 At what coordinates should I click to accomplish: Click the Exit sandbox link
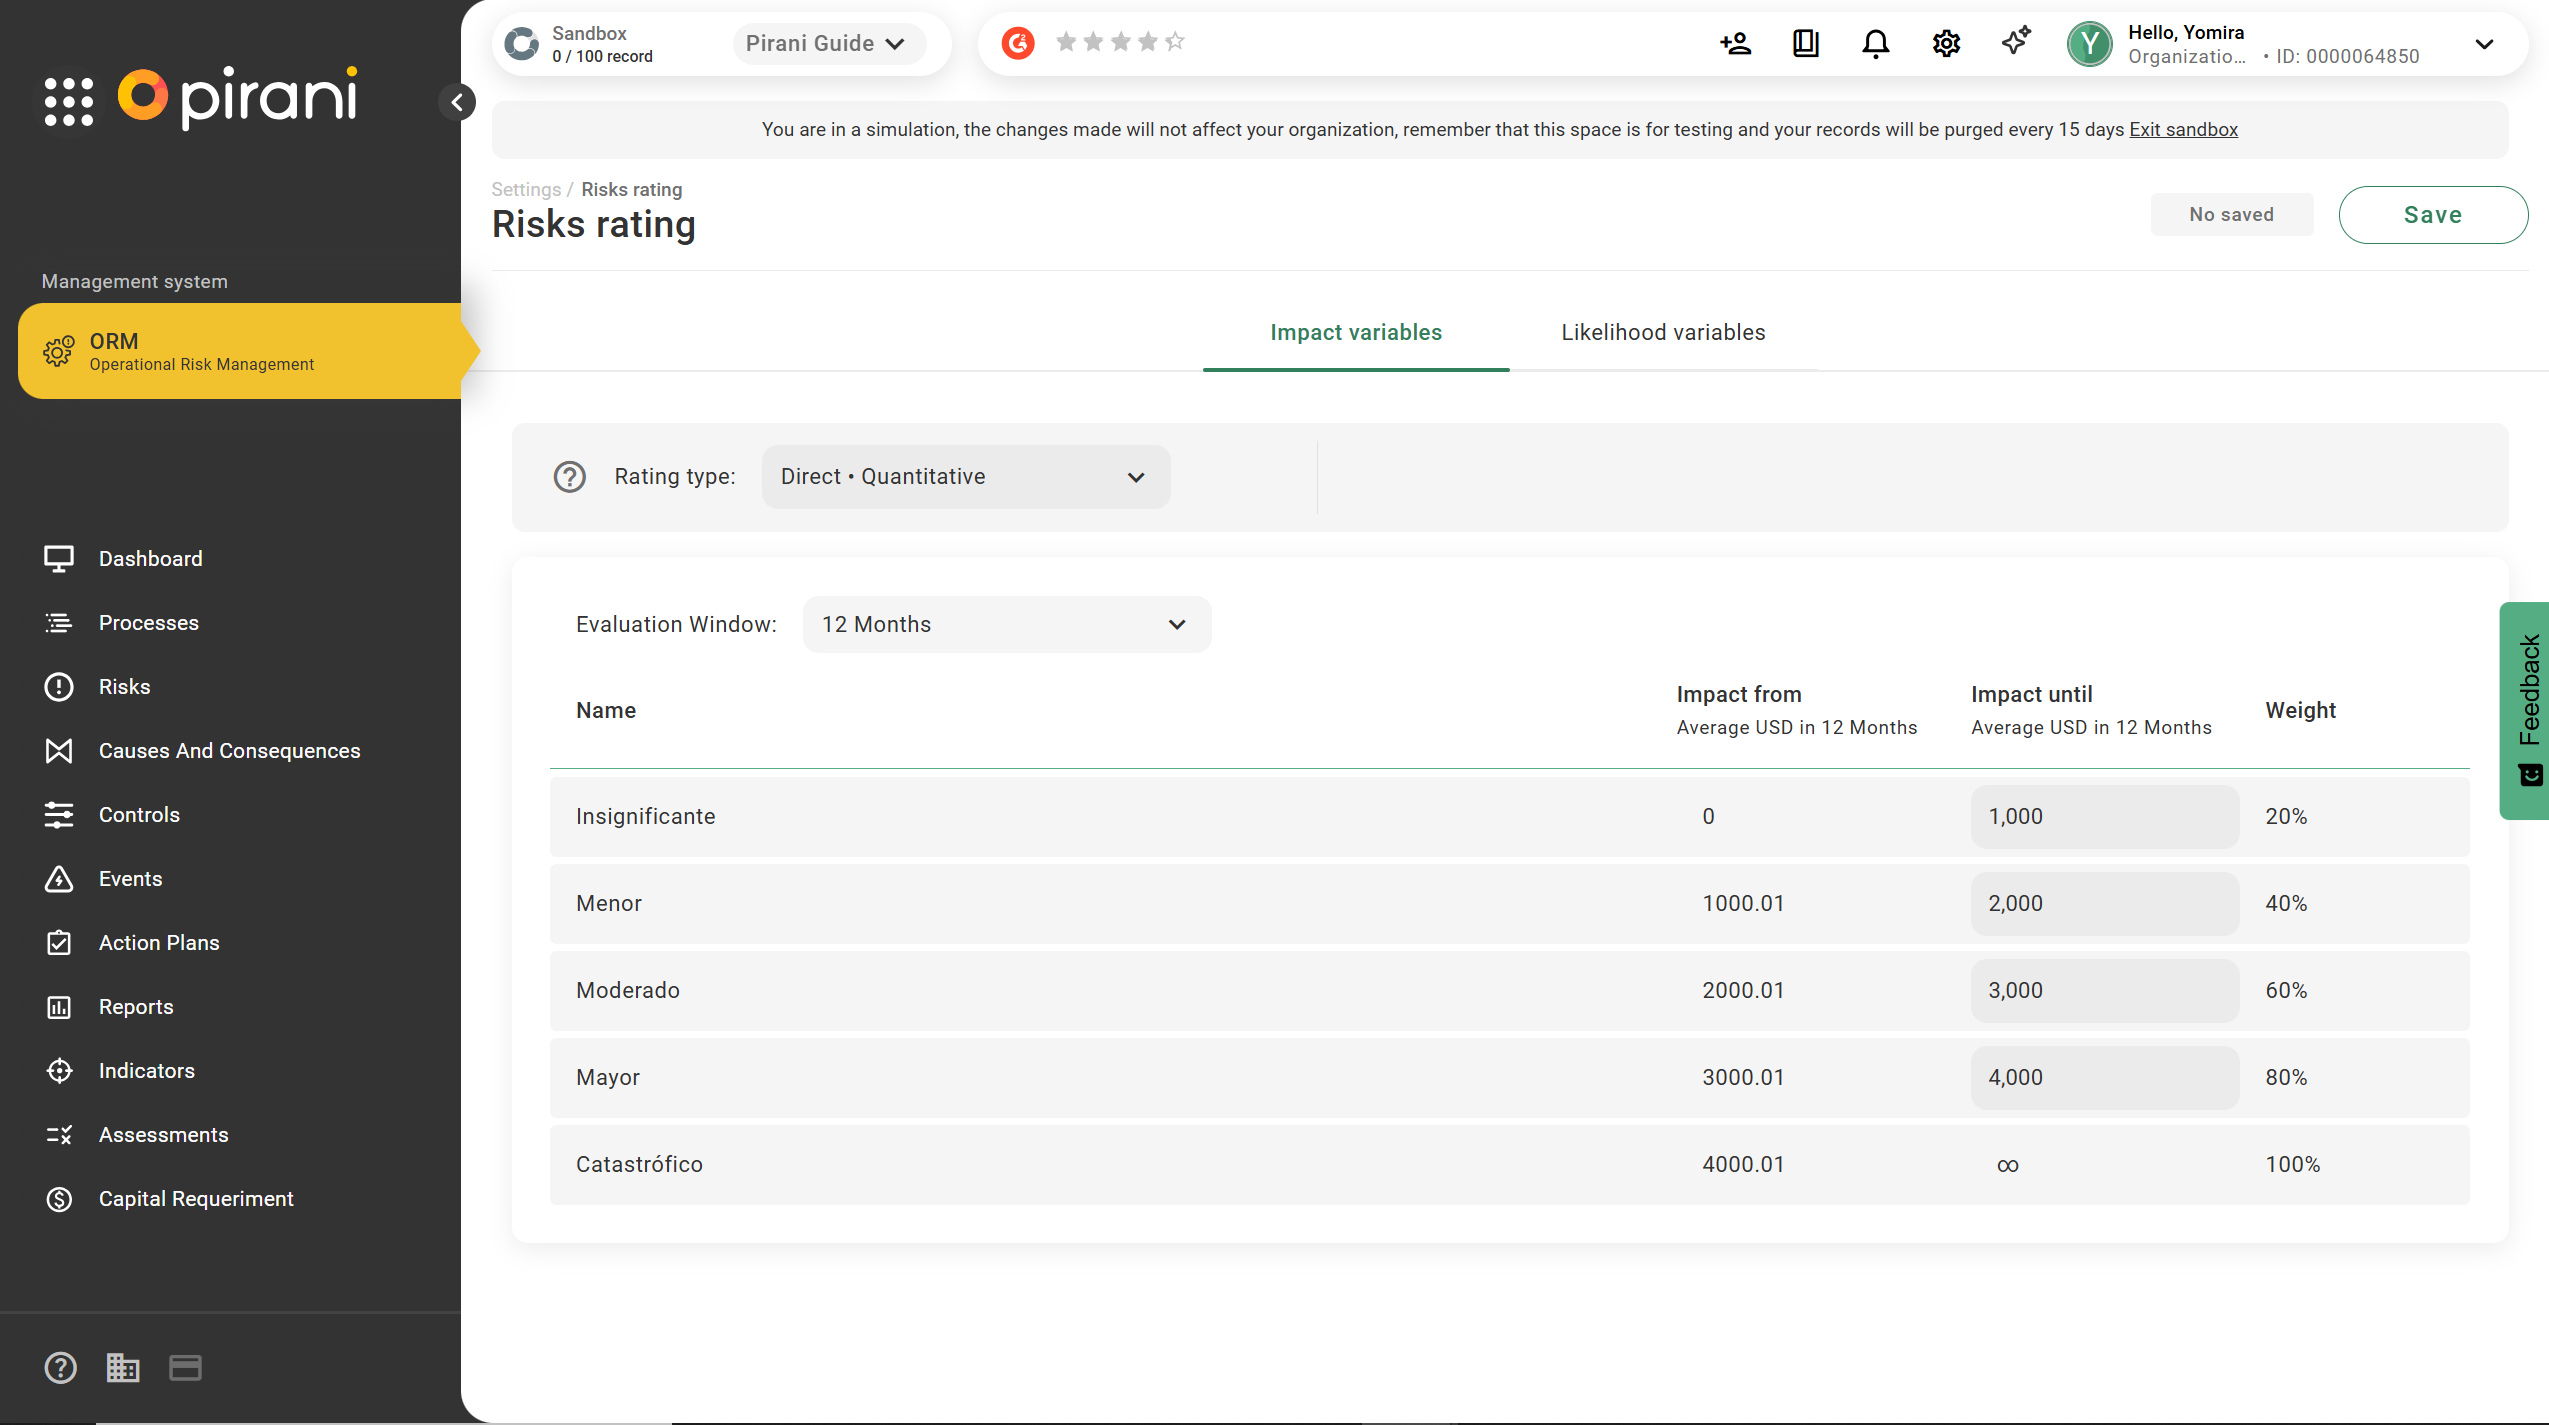(2183, 130)
